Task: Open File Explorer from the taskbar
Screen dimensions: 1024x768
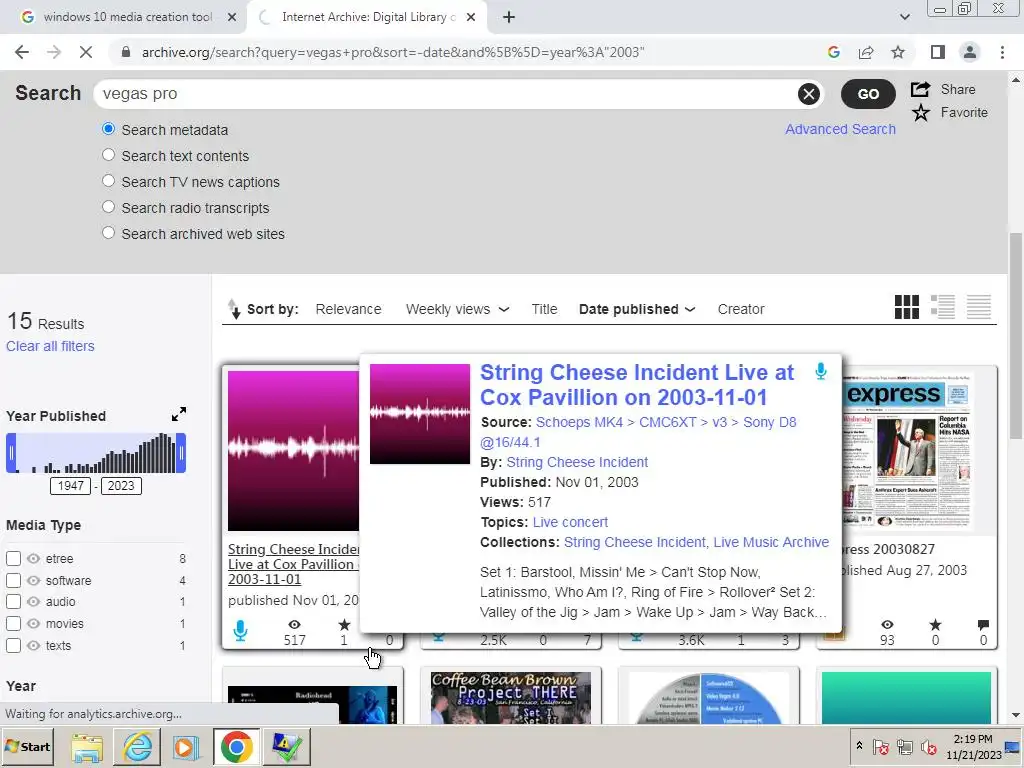Action: [x=87, y=746]
